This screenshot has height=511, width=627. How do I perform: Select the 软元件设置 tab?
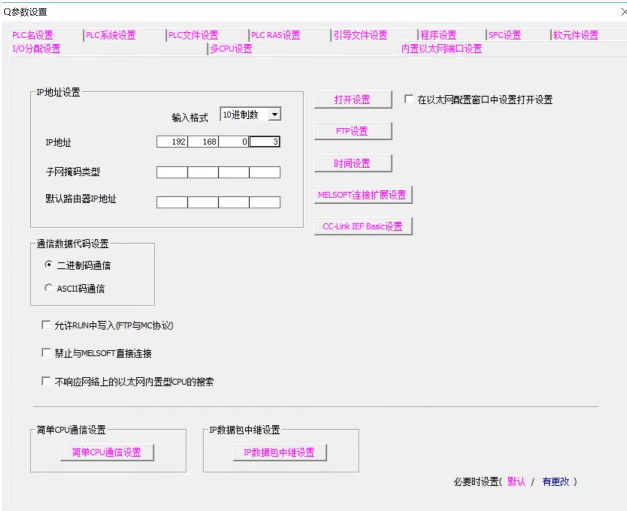tap(575, 36)
